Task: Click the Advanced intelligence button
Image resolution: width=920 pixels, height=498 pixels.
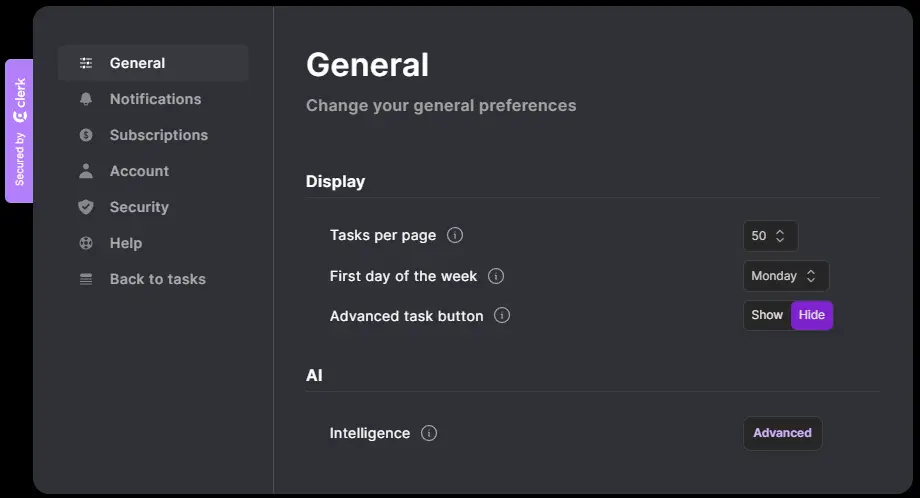Action: tap(782, 433)
